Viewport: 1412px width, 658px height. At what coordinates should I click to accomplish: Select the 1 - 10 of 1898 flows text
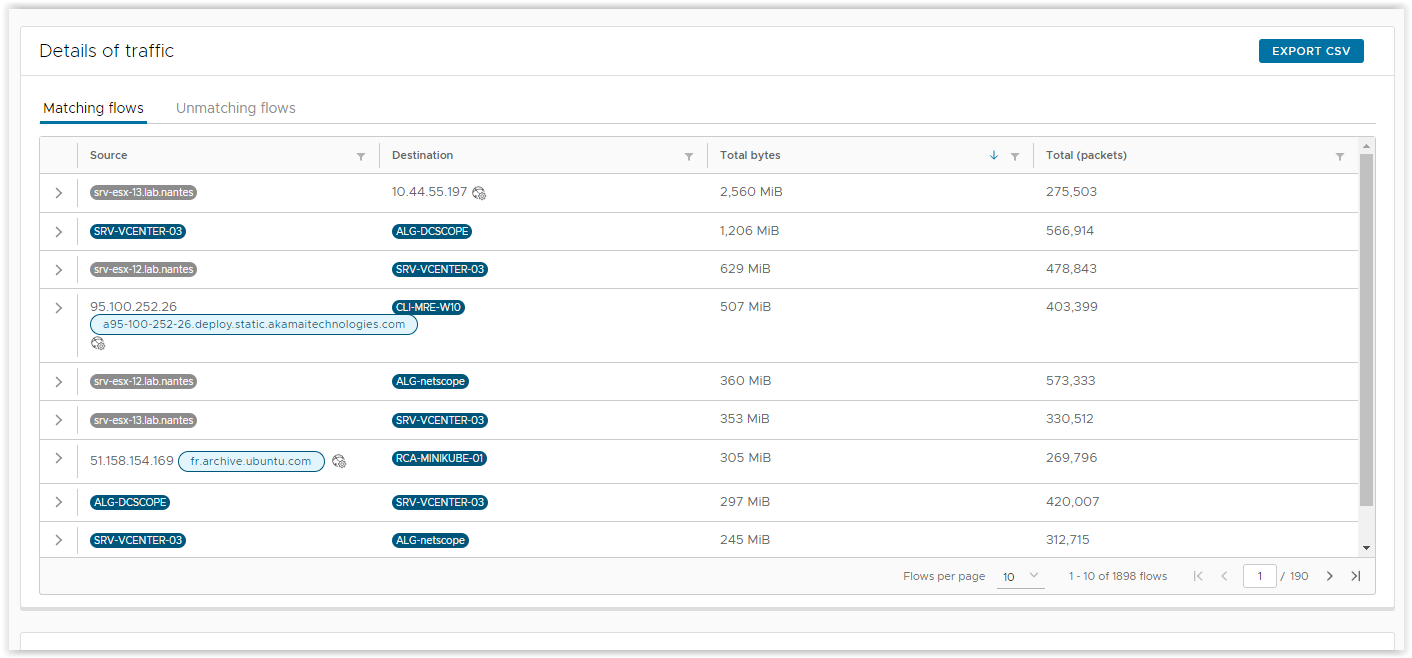(x=1118, y=576)
